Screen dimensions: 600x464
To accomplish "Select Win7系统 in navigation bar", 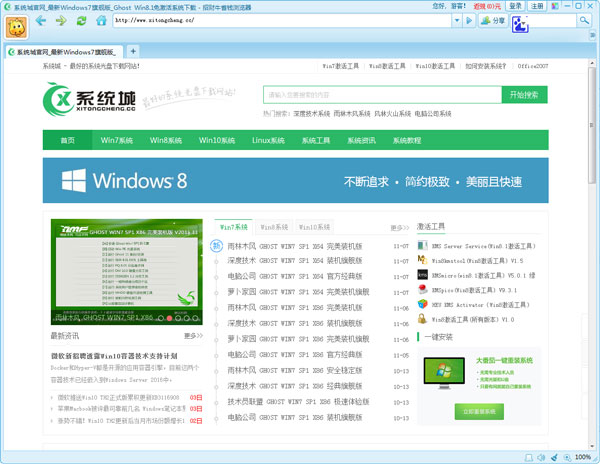I will (117, 140).
